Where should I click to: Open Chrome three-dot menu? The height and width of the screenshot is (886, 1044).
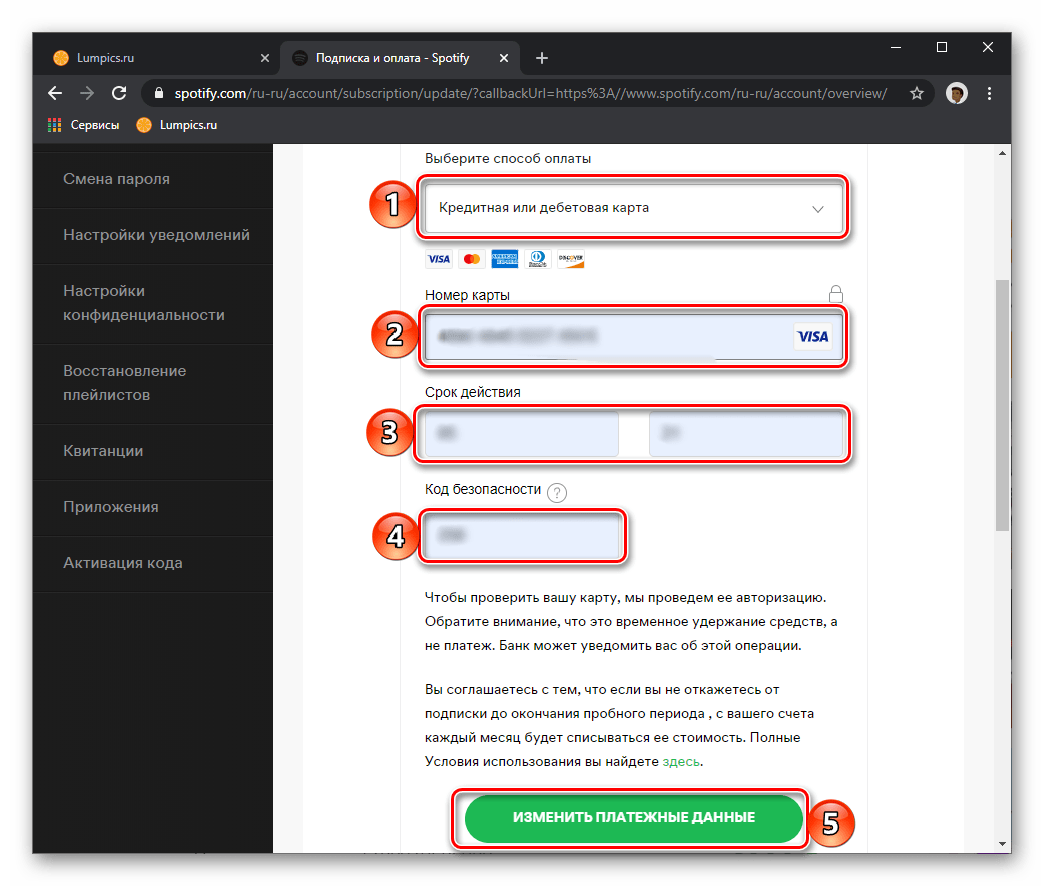990,93
